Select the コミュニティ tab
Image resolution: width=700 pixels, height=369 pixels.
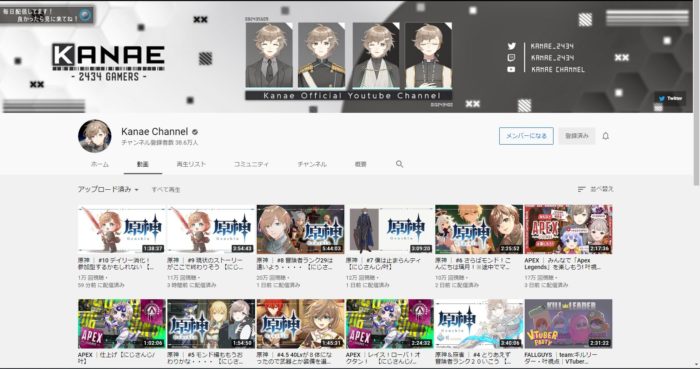[251, 164]
